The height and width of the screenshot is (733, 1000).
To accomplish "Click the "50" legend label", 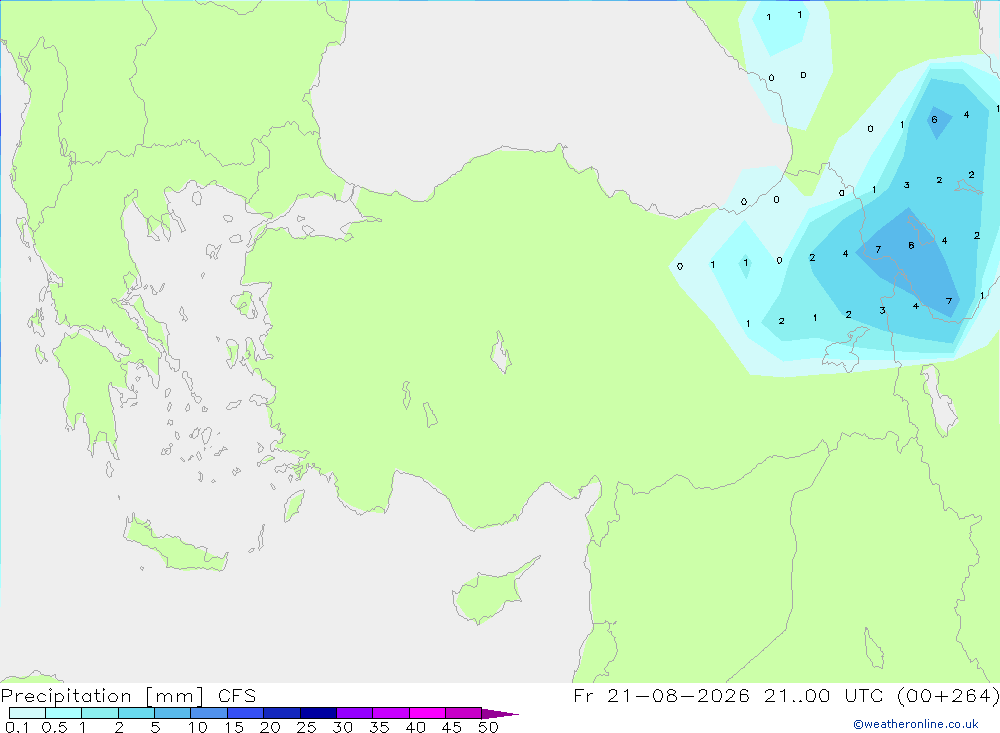I will tap(488, 727).
